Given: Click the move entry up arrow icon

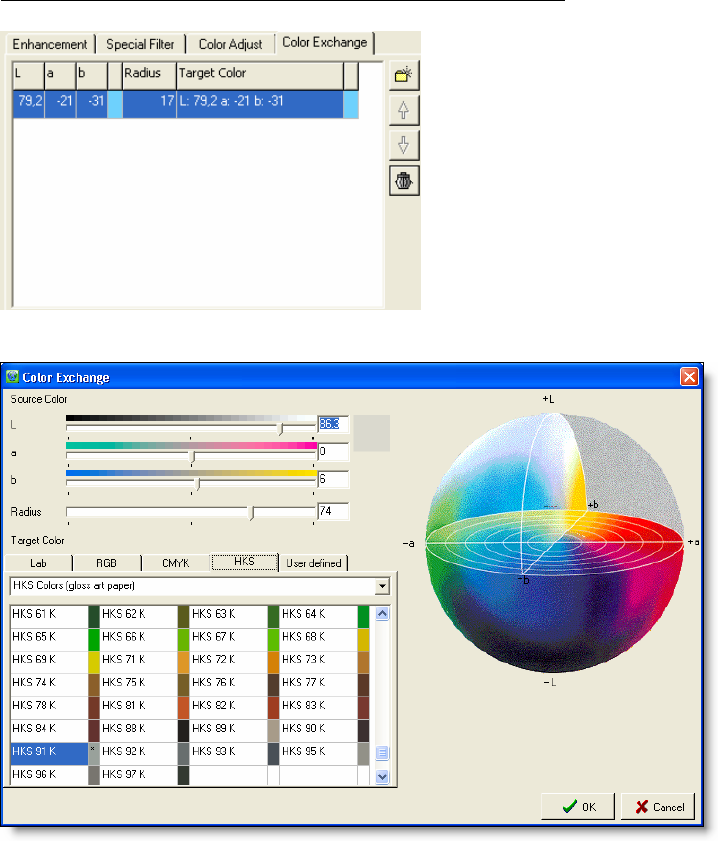Looking at the screenshot, I should pos(404,110).
